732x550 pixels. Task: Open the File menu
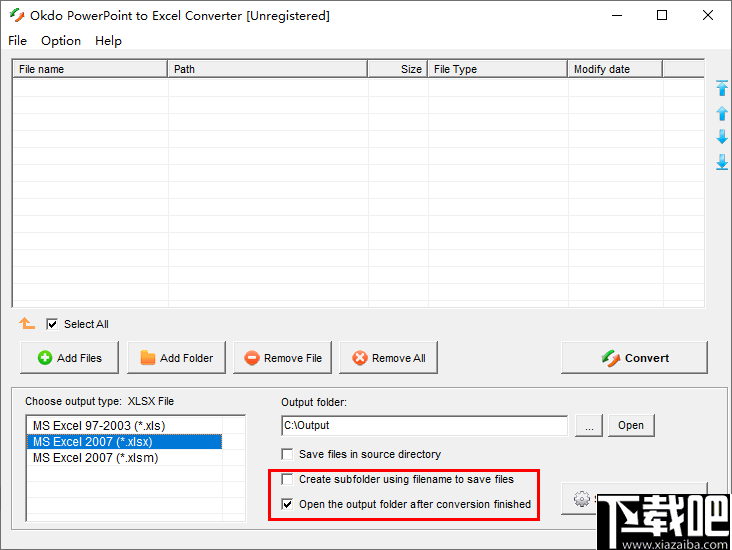point(18,41)
